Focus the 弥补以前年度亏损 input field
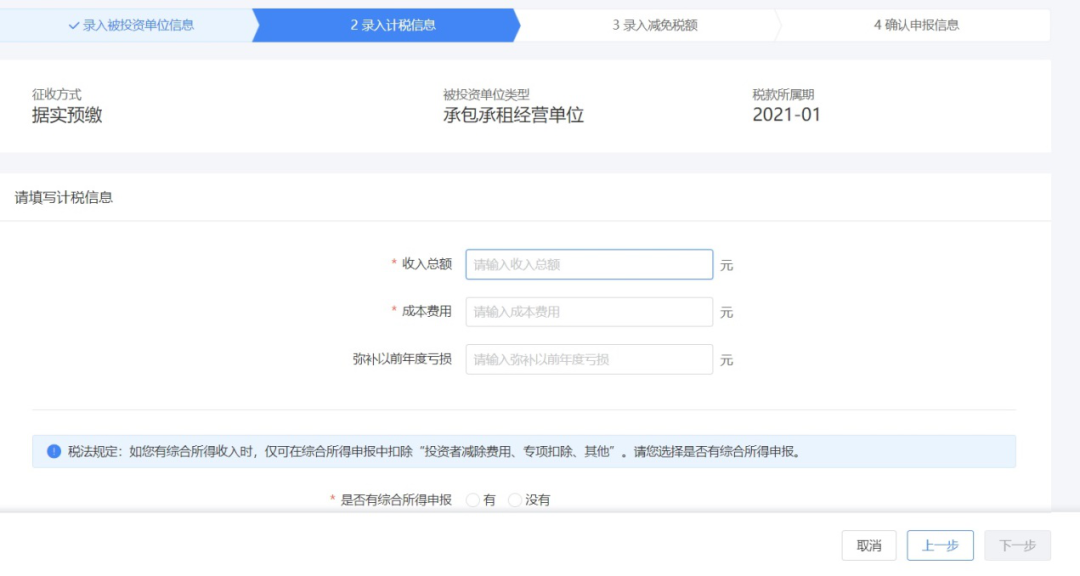Viewport: 1080px width, 576px height. click(x=589, y=360)
